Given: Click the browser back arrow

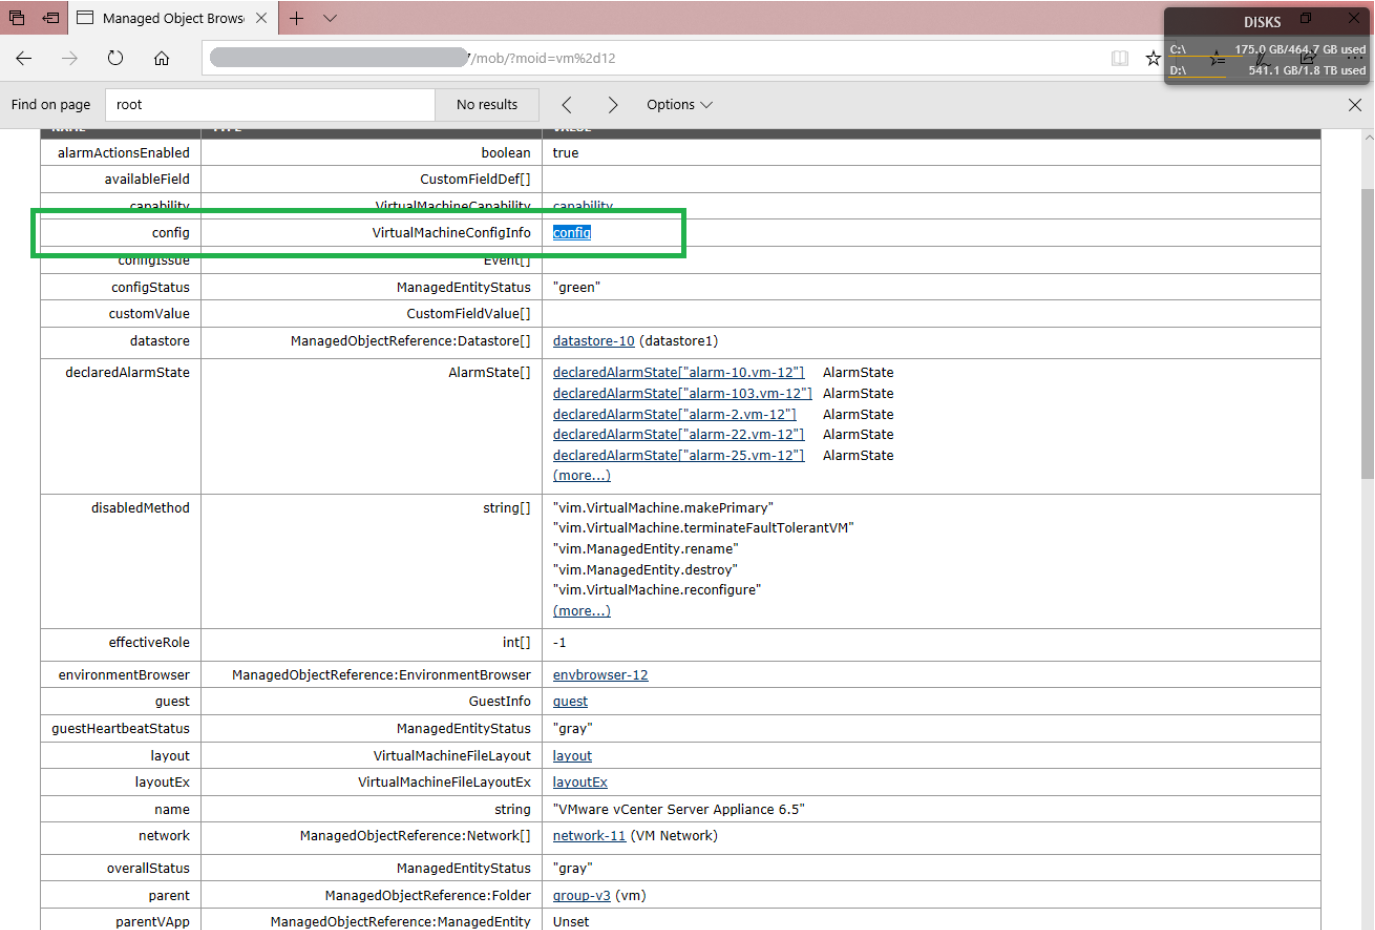Looking at the screenshot, I should (24, 58).
